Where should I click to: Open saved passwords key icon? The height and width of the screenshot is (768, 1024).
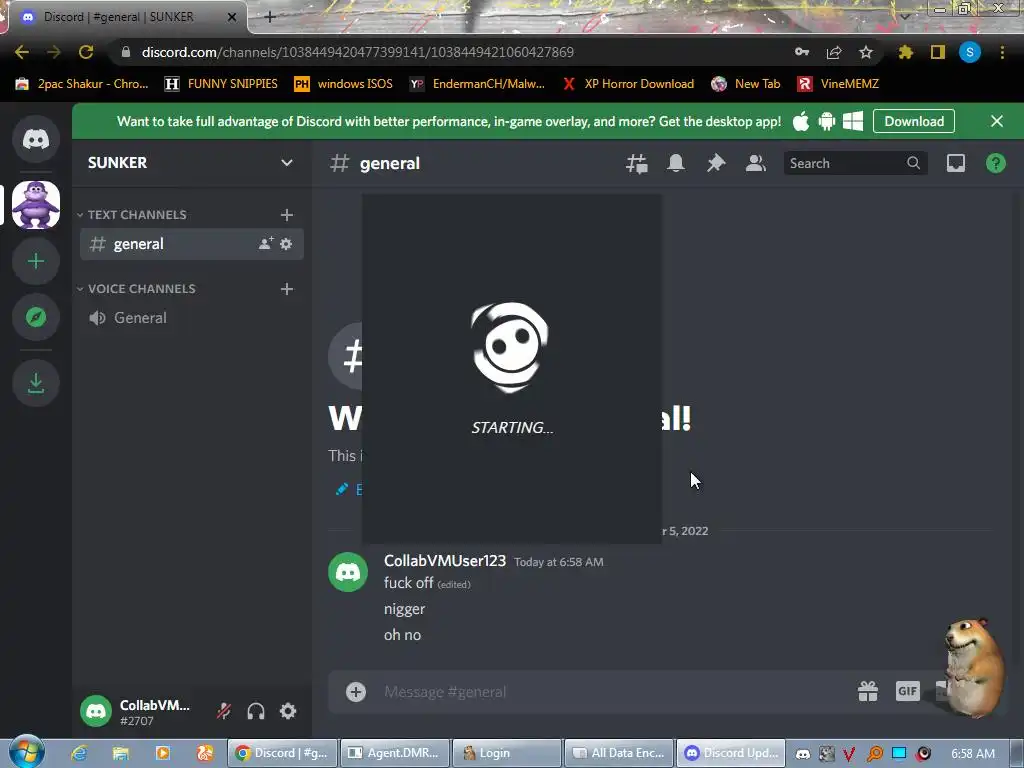coord(802,52)
